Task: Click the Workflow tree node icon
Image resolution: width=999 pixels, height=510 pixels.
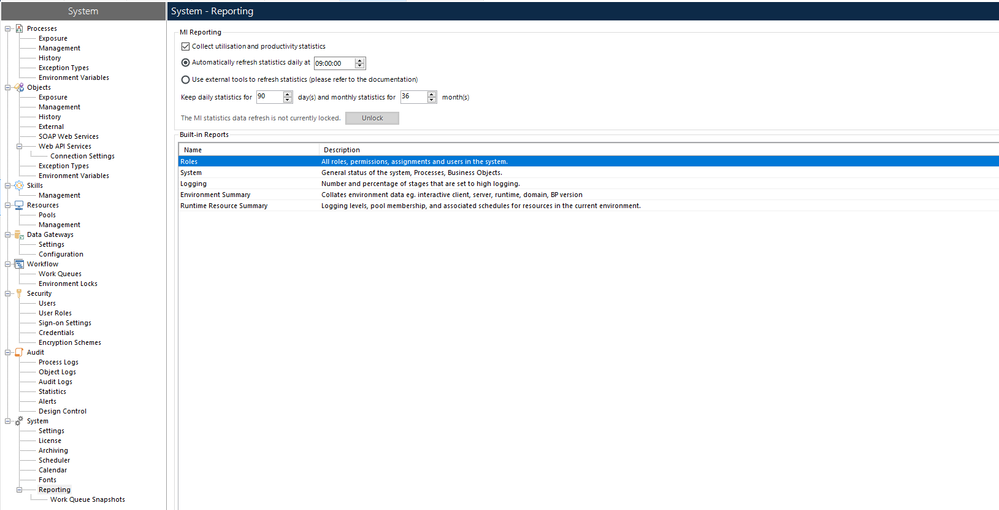Action: pos(19,264)
